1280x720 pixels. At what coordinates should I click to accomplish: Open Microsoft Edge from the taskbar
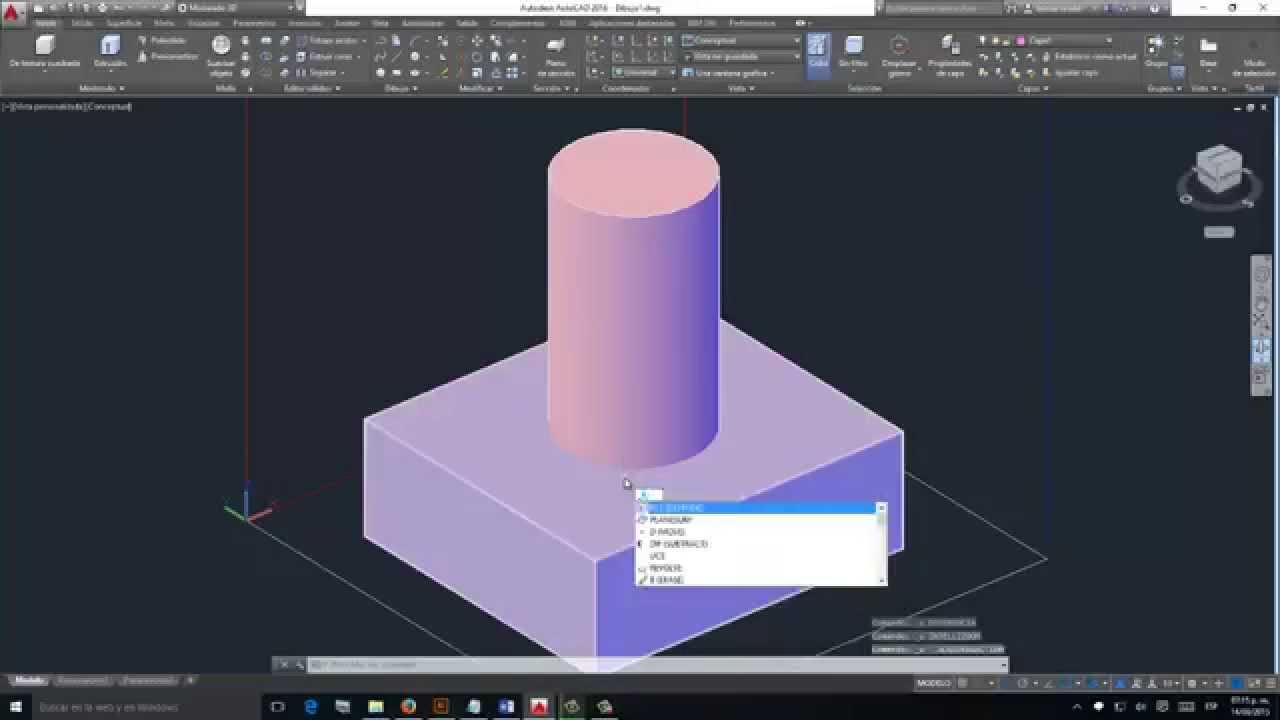[311, 706]
